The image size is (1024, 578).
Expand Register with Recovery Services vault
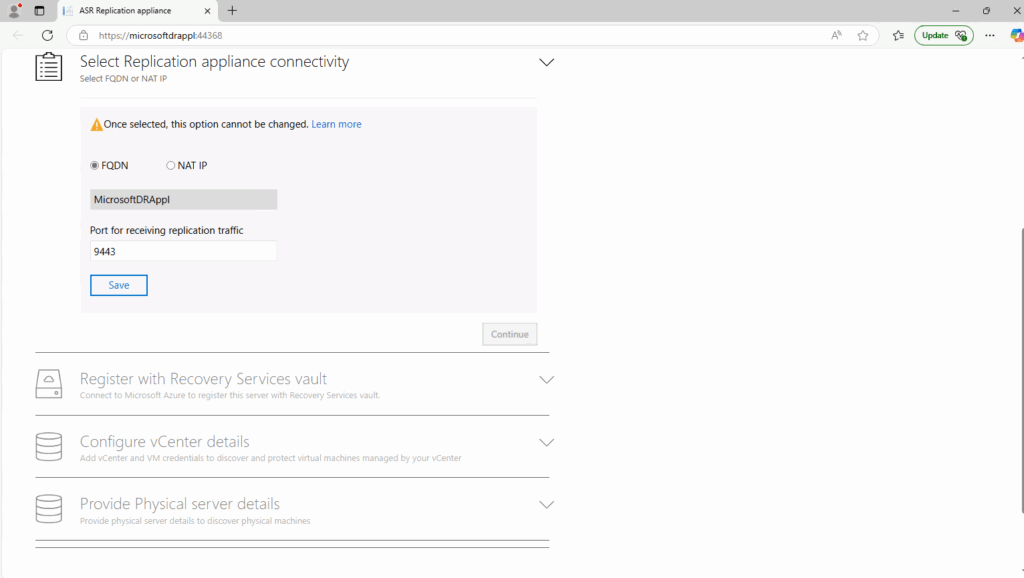547,379
